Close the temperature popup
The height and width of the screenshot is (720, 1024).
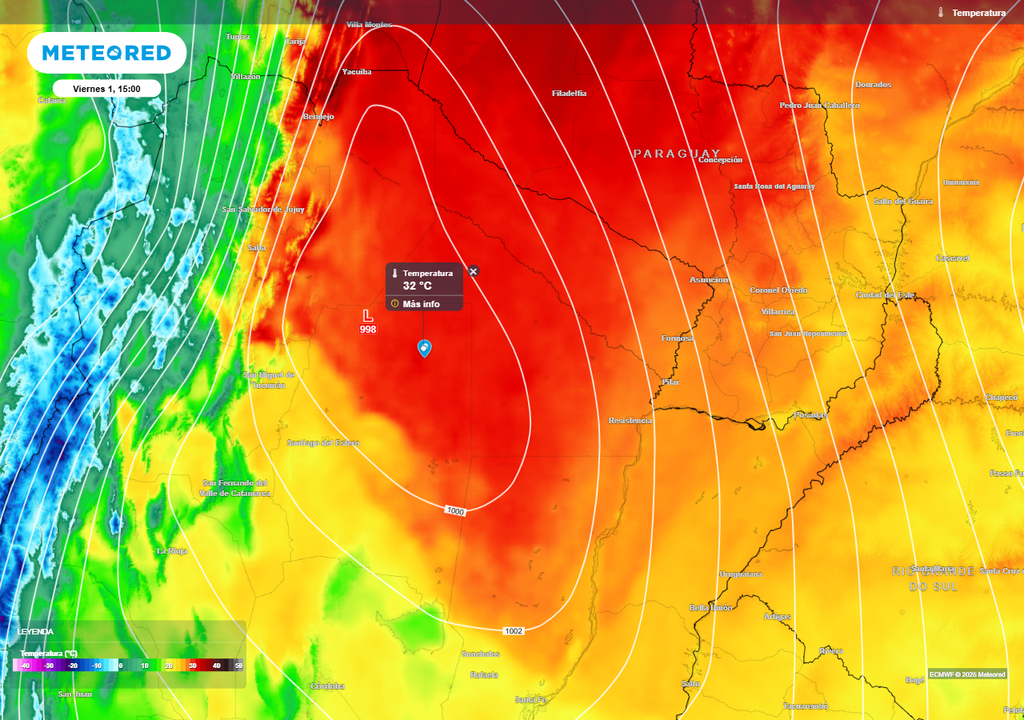pyautogui.click(x=474, y=271)
